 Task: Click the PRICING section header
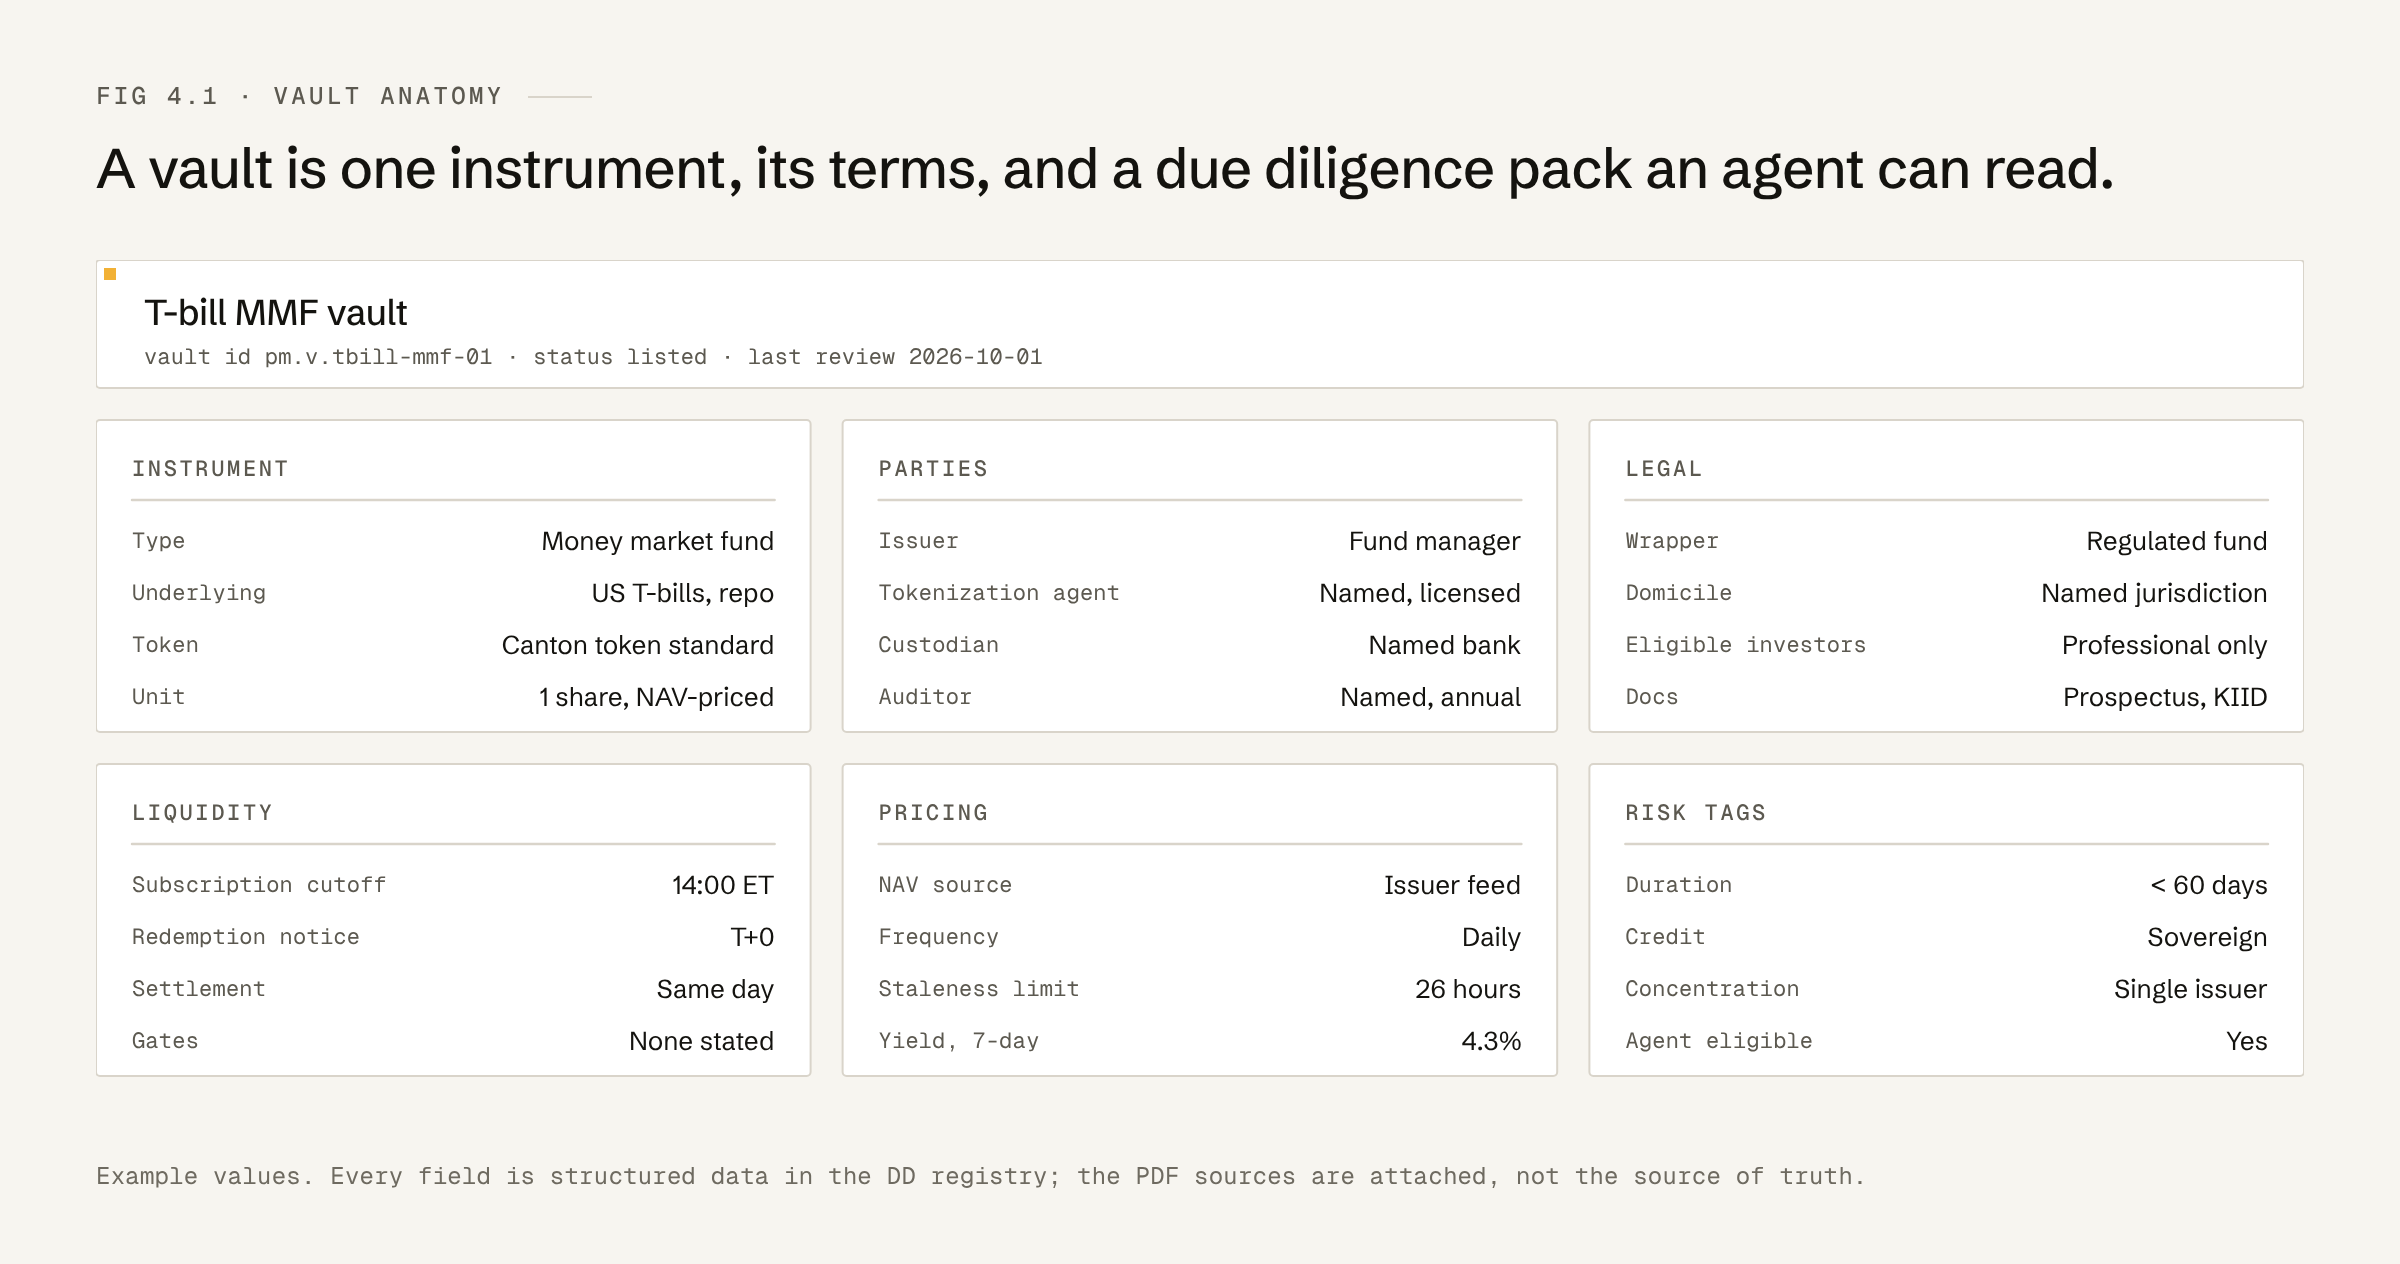coord(933,813)
